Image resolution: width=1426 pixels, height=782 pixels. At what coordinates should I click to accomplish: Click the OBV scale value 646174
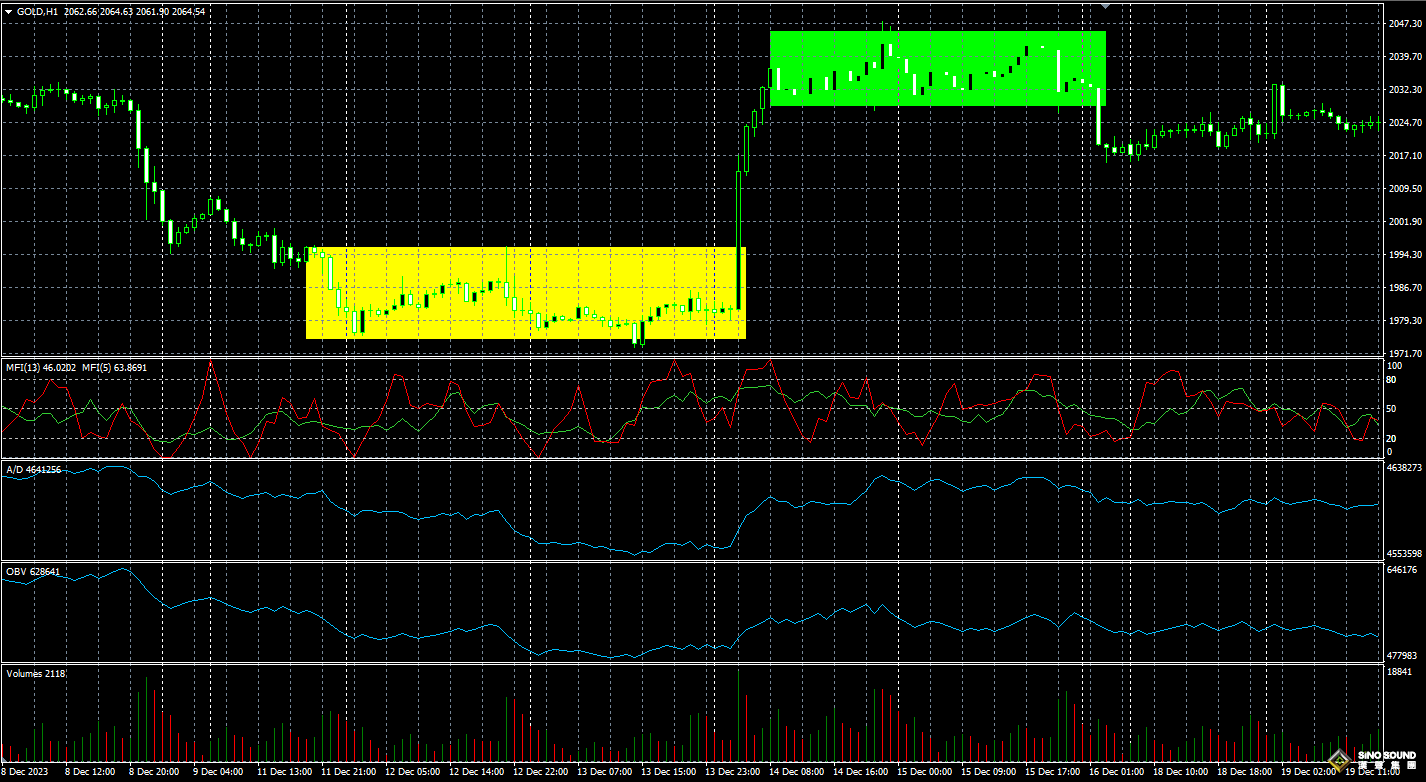click(x=1402, y=570)
